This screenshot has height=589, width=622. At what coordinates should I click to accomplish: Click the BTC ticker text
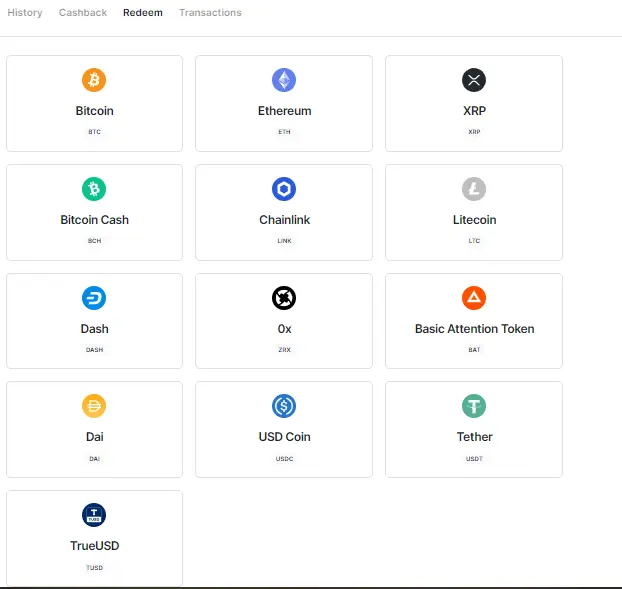coord(94,132)
